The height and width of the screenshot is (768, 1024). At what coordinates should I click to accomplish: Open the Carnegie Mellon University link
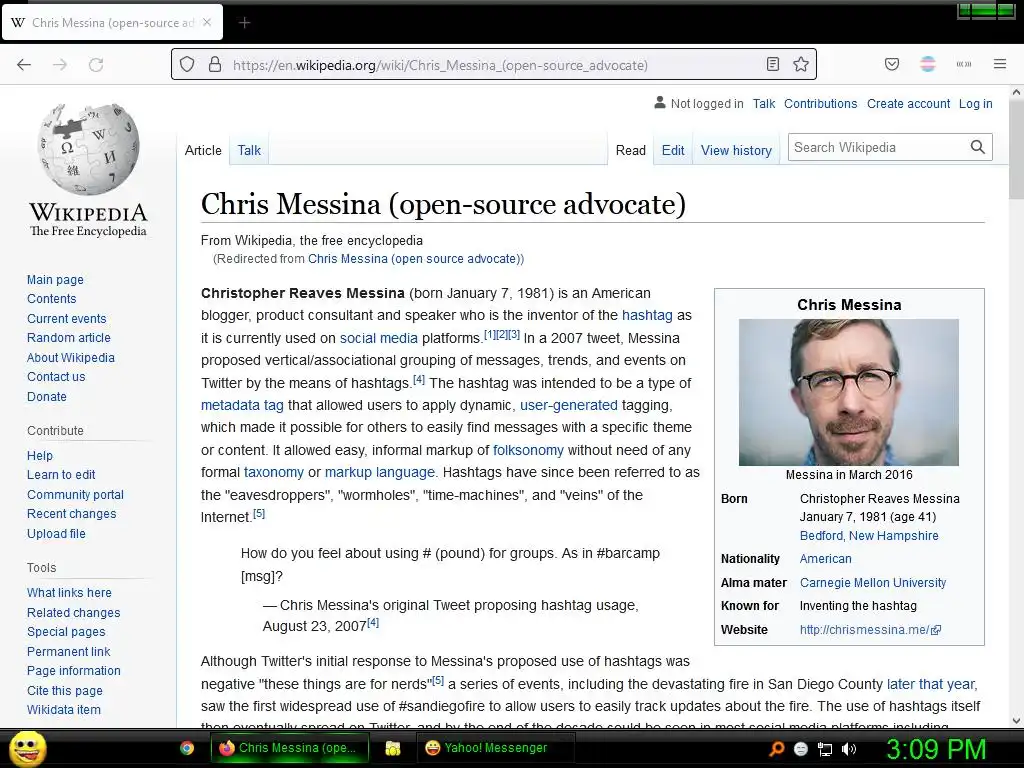872,583
